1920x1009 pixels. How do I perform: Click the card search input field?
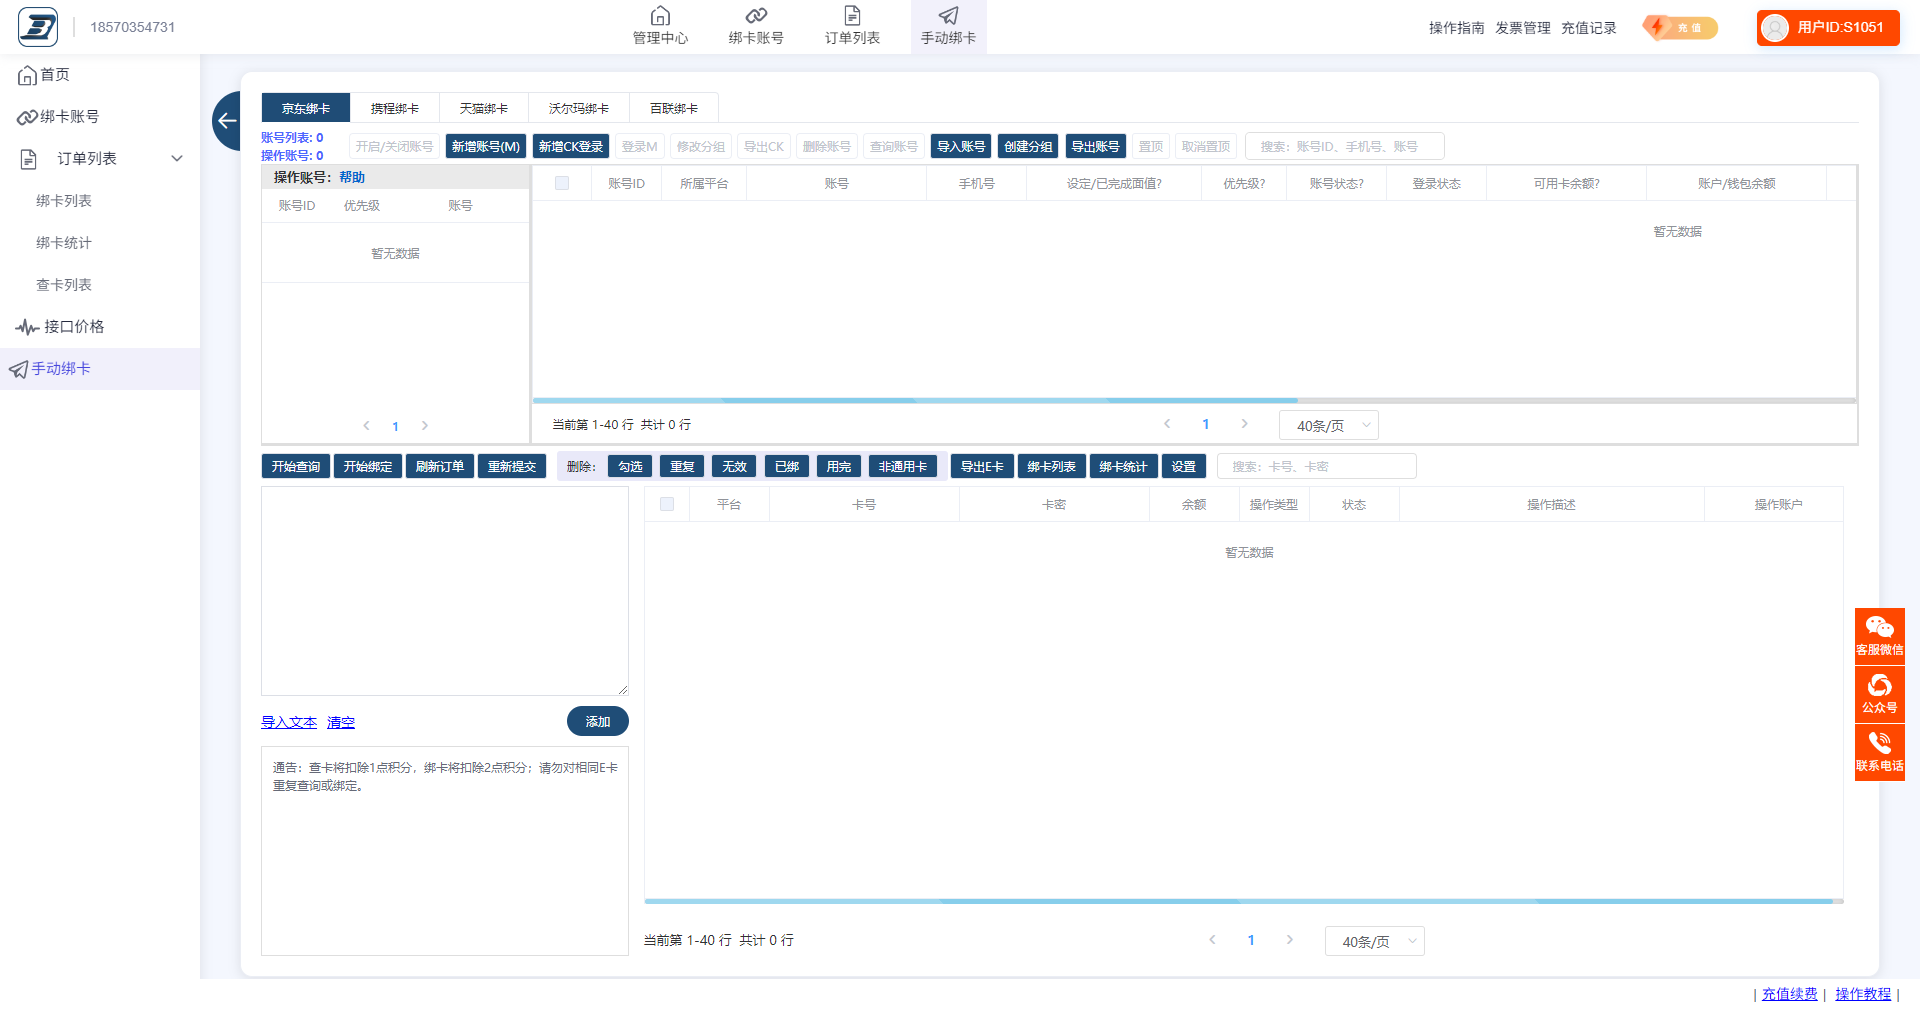point(1316,467)
